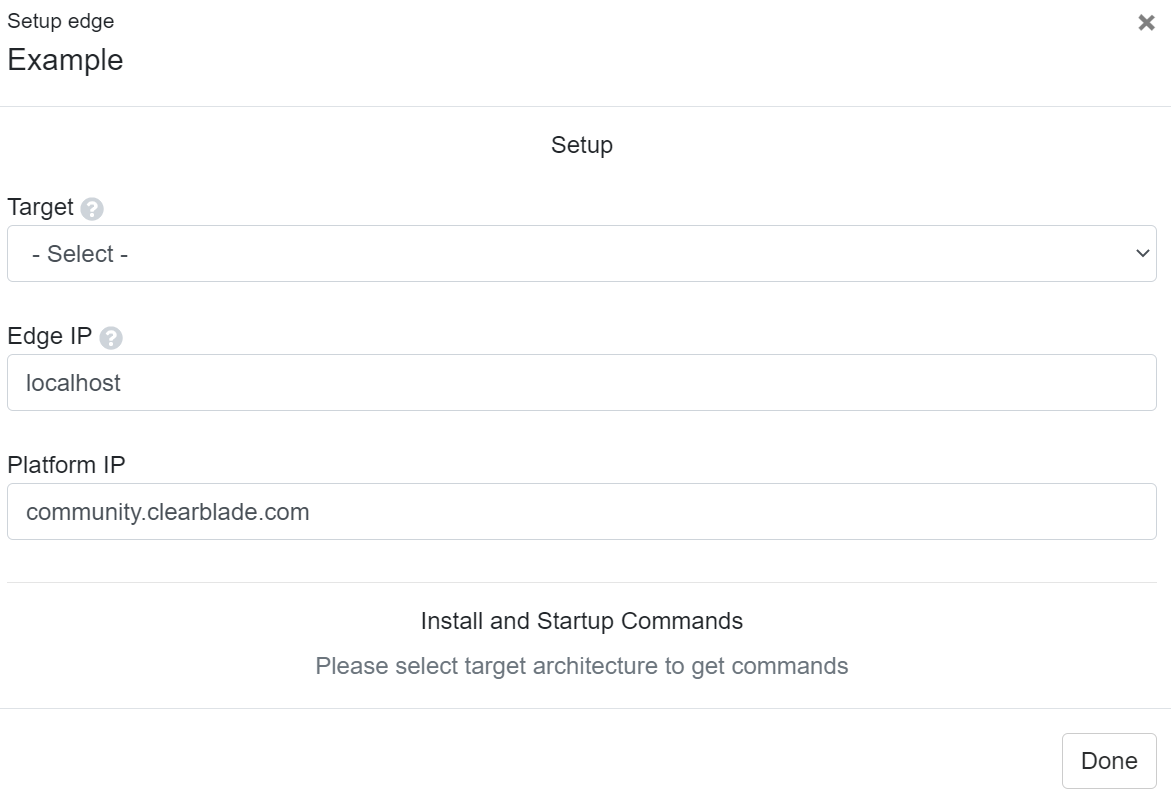This screenshot has height=802, width=1171.
Task: Click the 'Please select target architecture' message
Action: click(581, 666)
